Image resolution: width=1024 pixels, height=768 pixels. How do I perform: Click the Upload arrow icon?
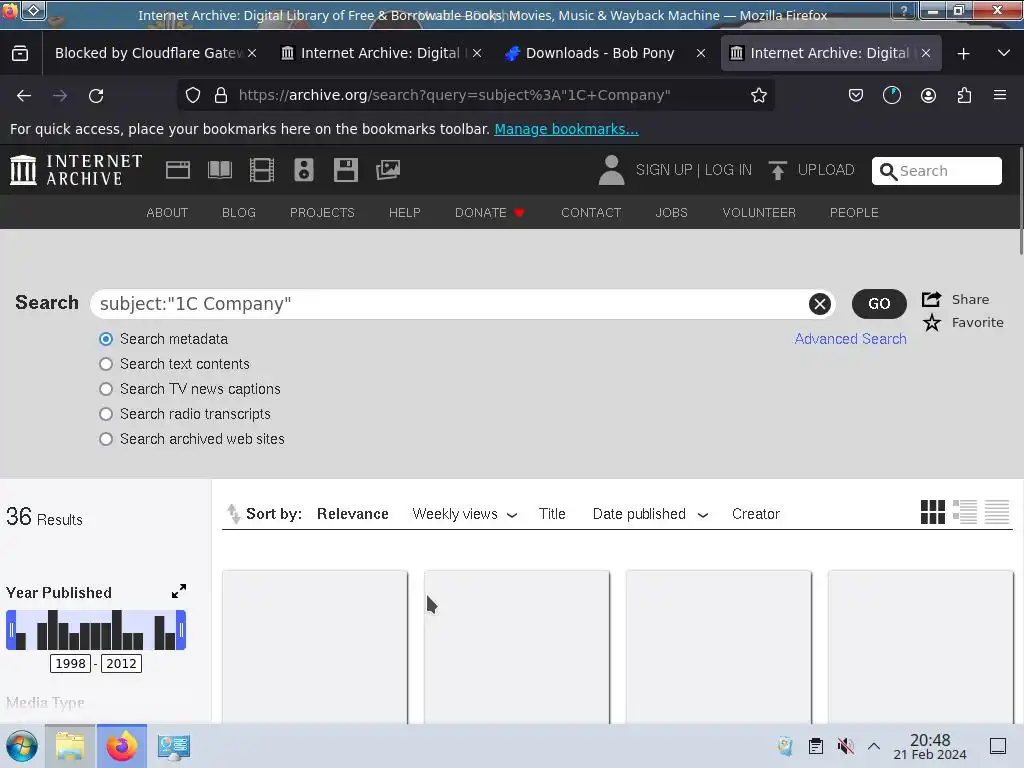tap(777, 170)
